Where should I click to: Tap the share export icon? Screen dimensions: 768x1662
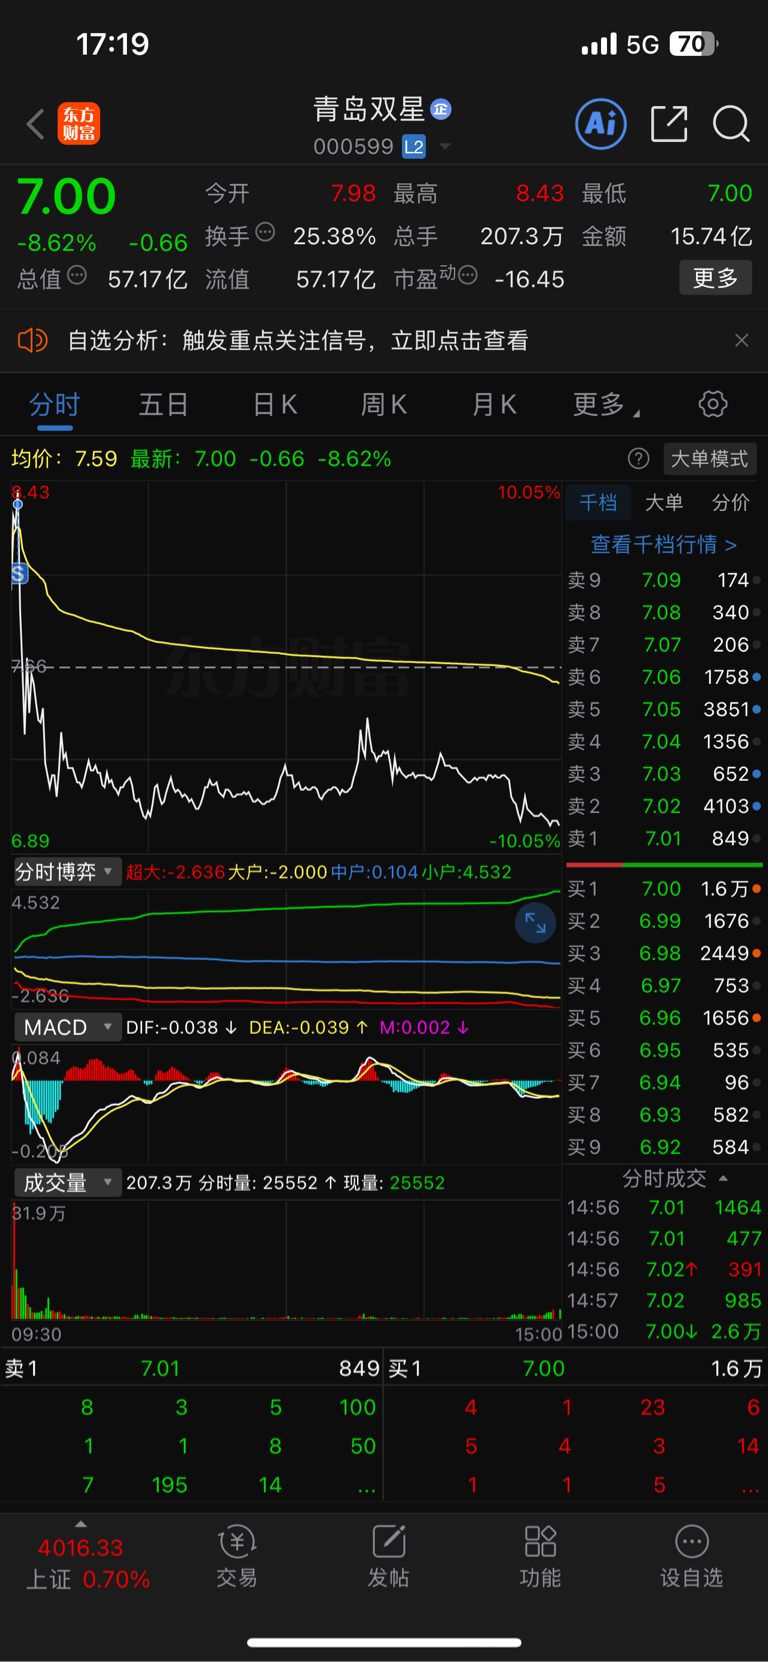(669, 124)
